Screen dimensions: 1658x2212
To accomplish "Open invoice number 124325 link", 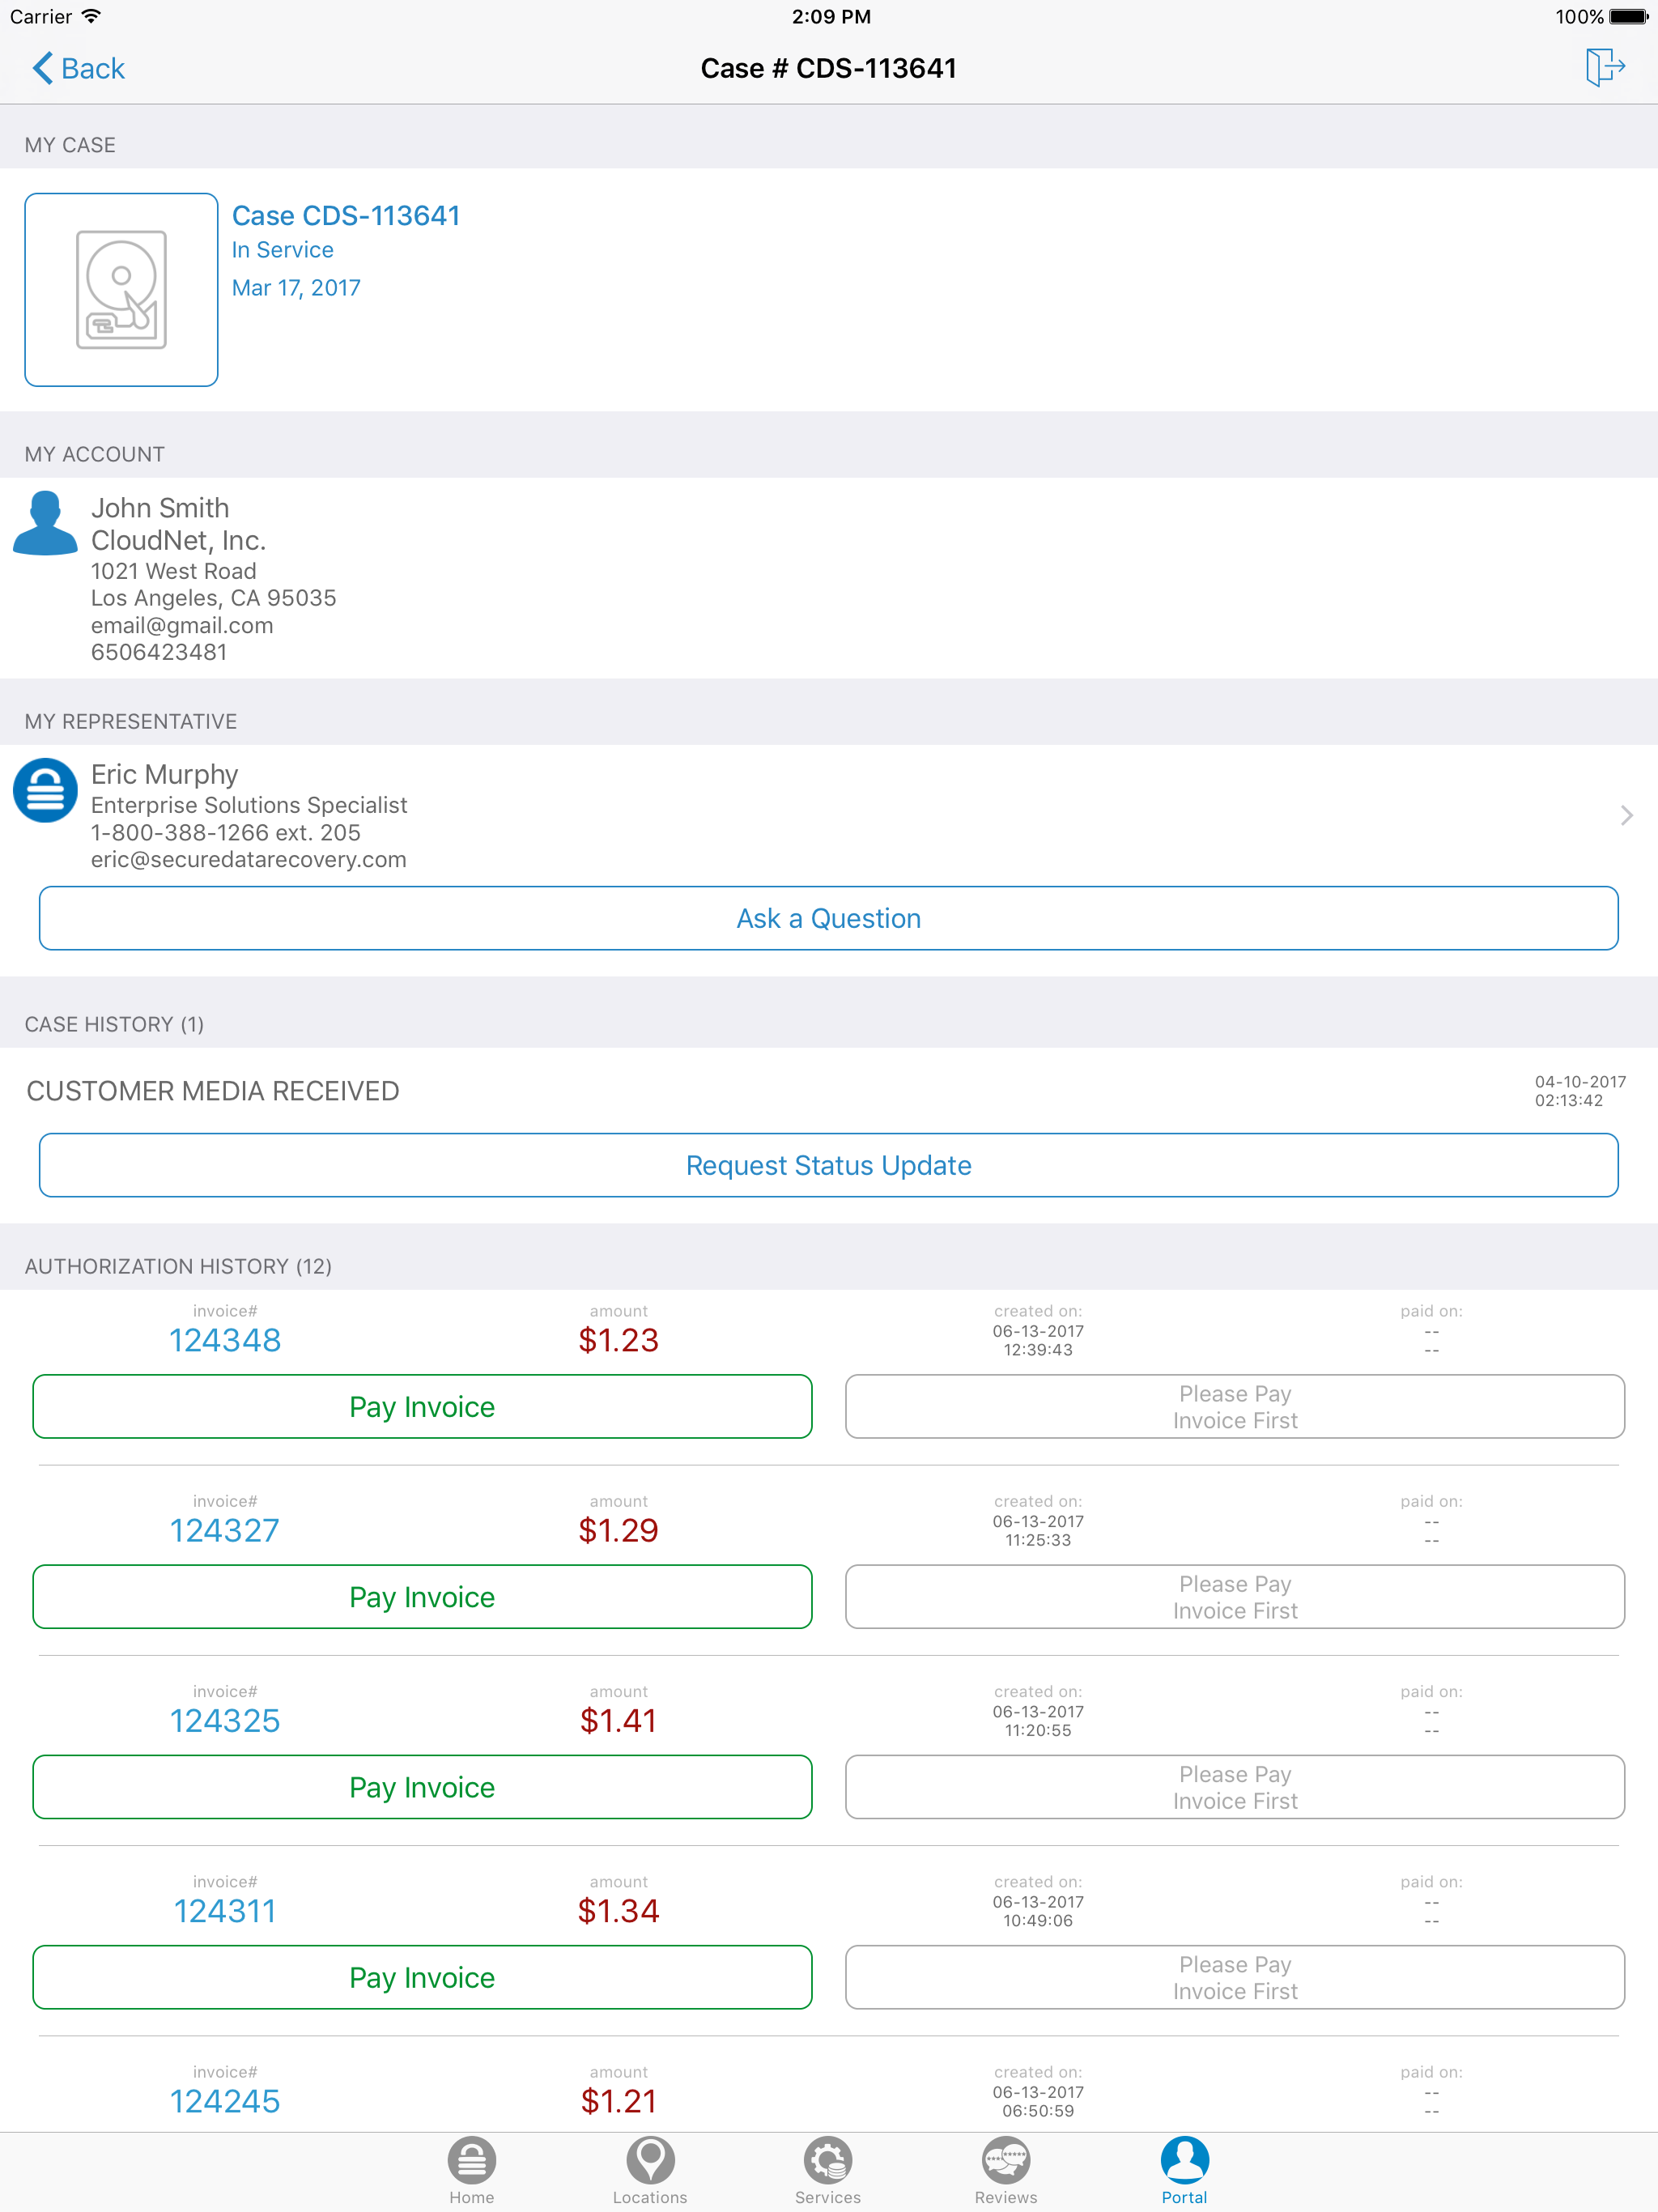I will tap(225, 1721).
